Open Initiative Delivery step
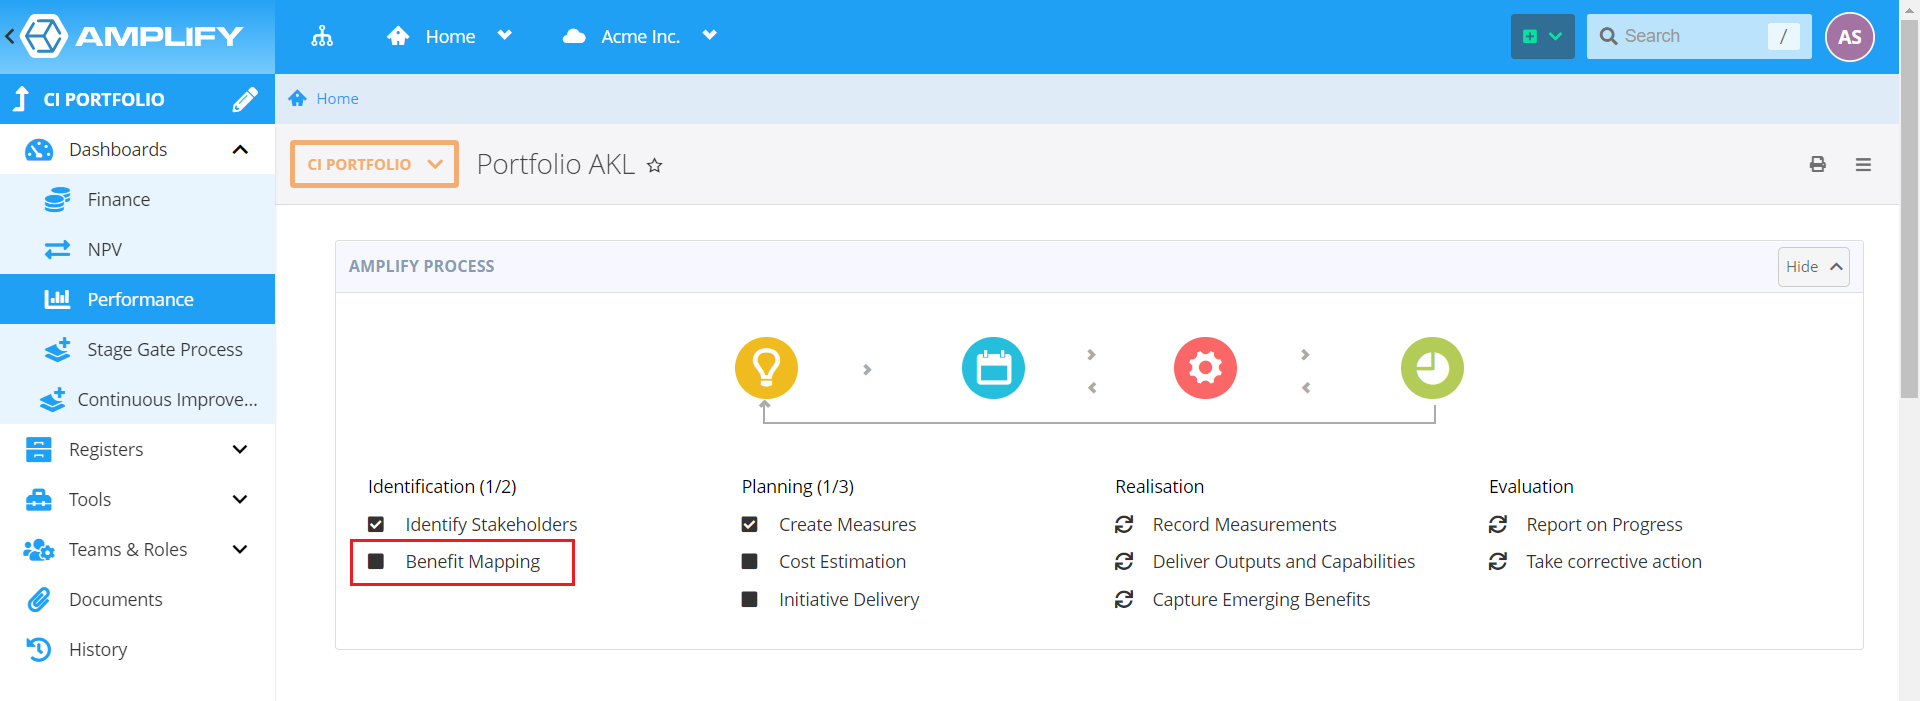Screen dimensions: 1920x701 [849, 599]
